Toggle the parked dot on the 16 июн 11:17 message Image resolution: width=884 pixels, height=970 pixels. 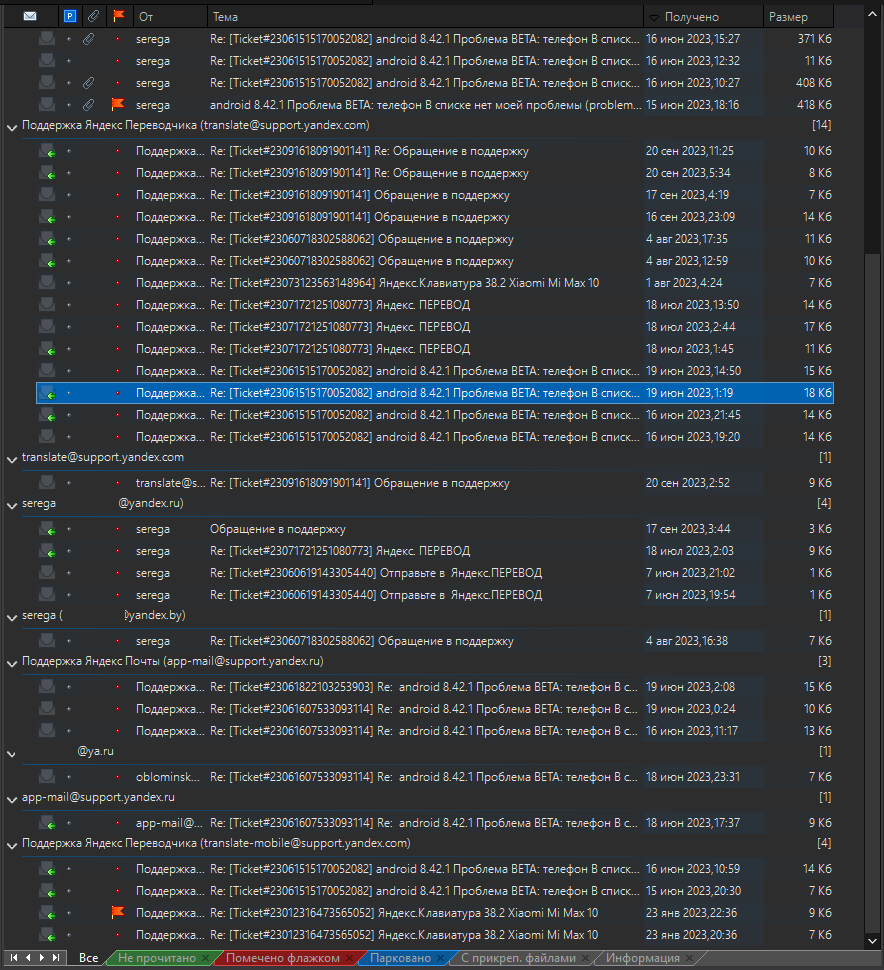69,731
